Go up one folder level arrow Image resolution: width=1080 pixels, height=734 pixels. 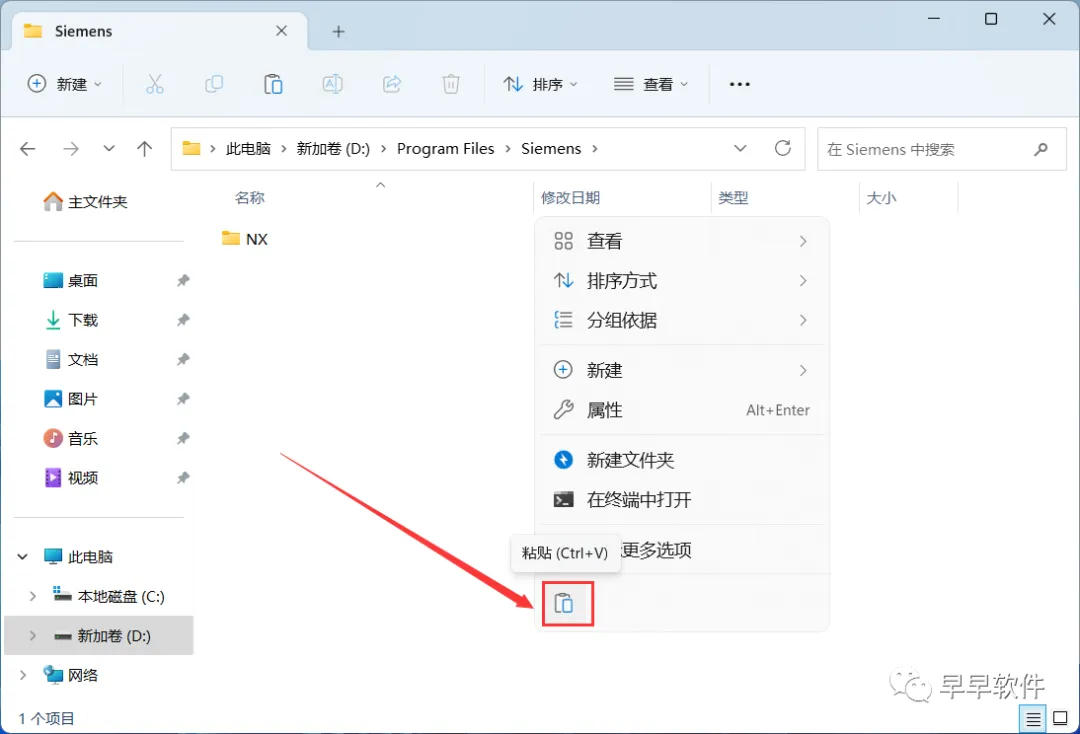tap(145, 149)
